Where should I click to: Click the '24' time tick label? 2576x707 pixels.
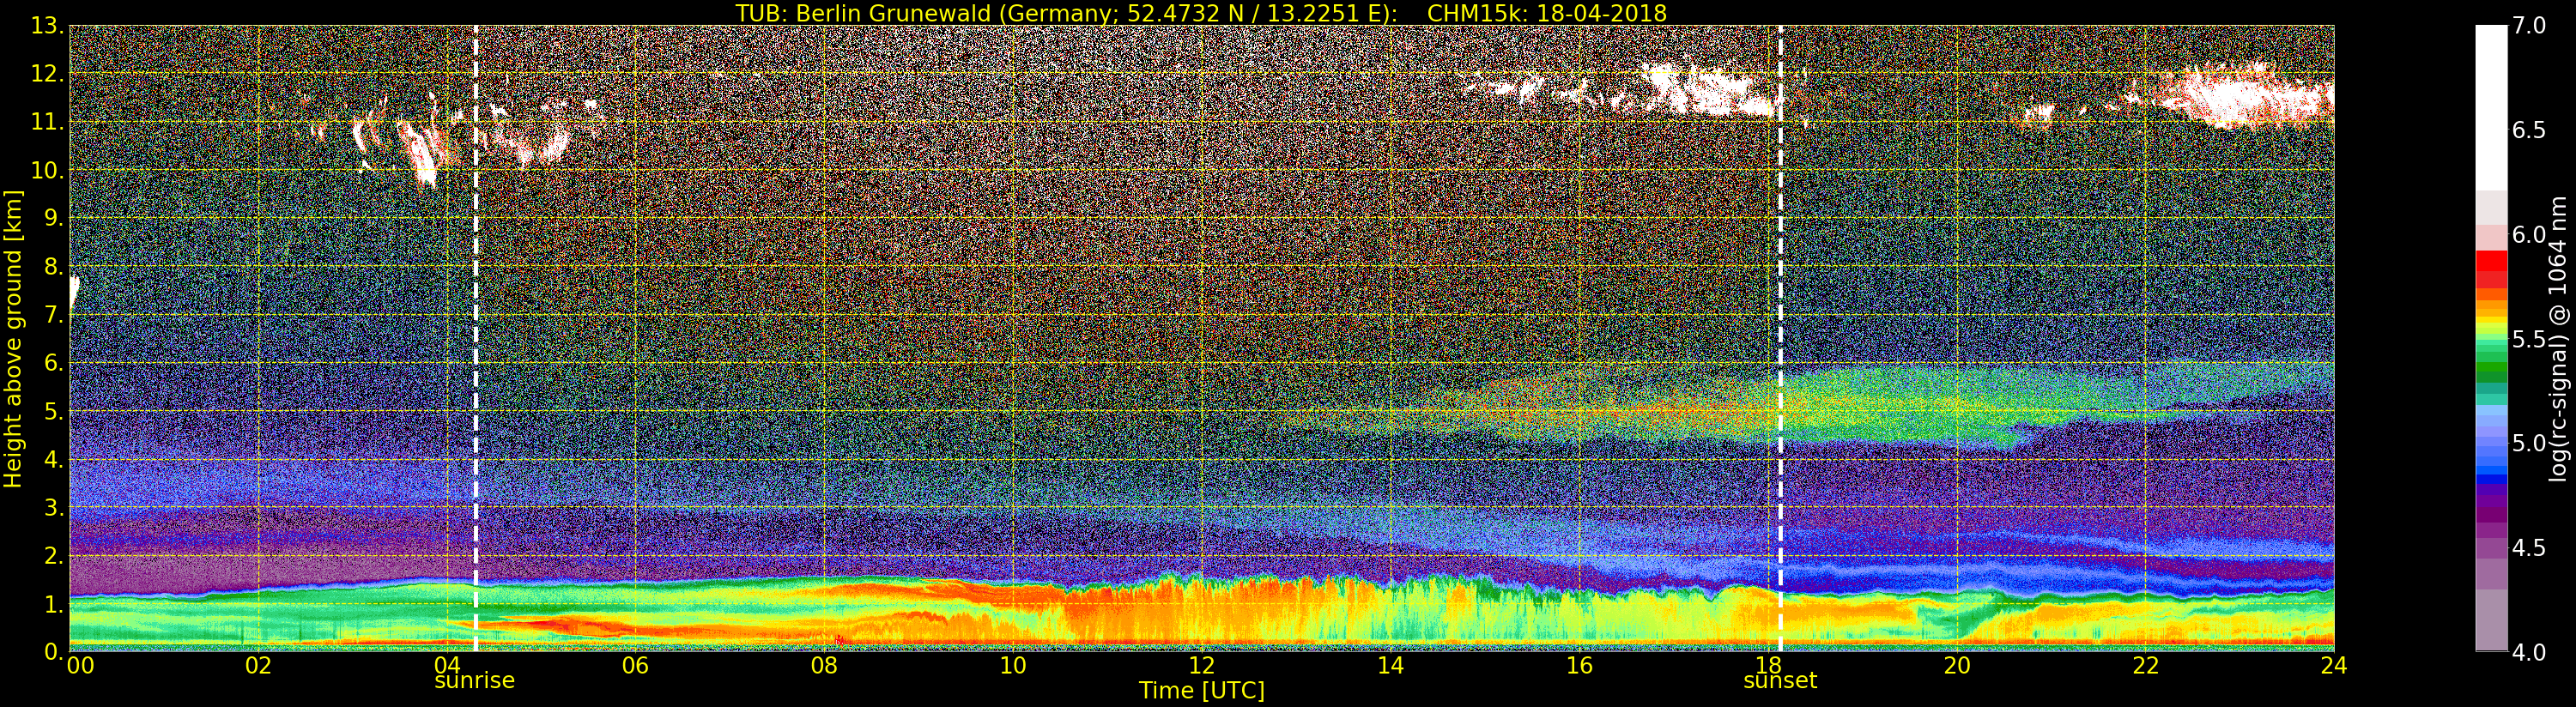(2334, 665)
